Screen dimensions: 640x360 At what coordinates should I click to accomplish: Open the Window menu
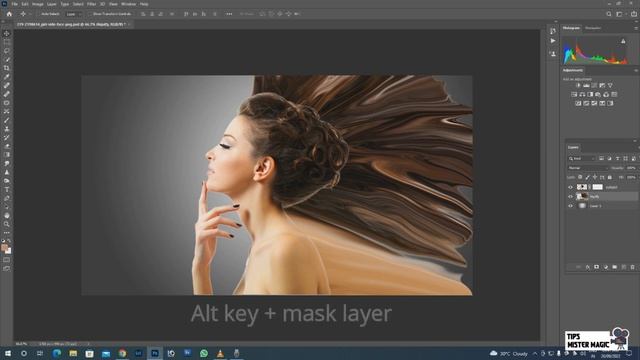tap(129, 4)
